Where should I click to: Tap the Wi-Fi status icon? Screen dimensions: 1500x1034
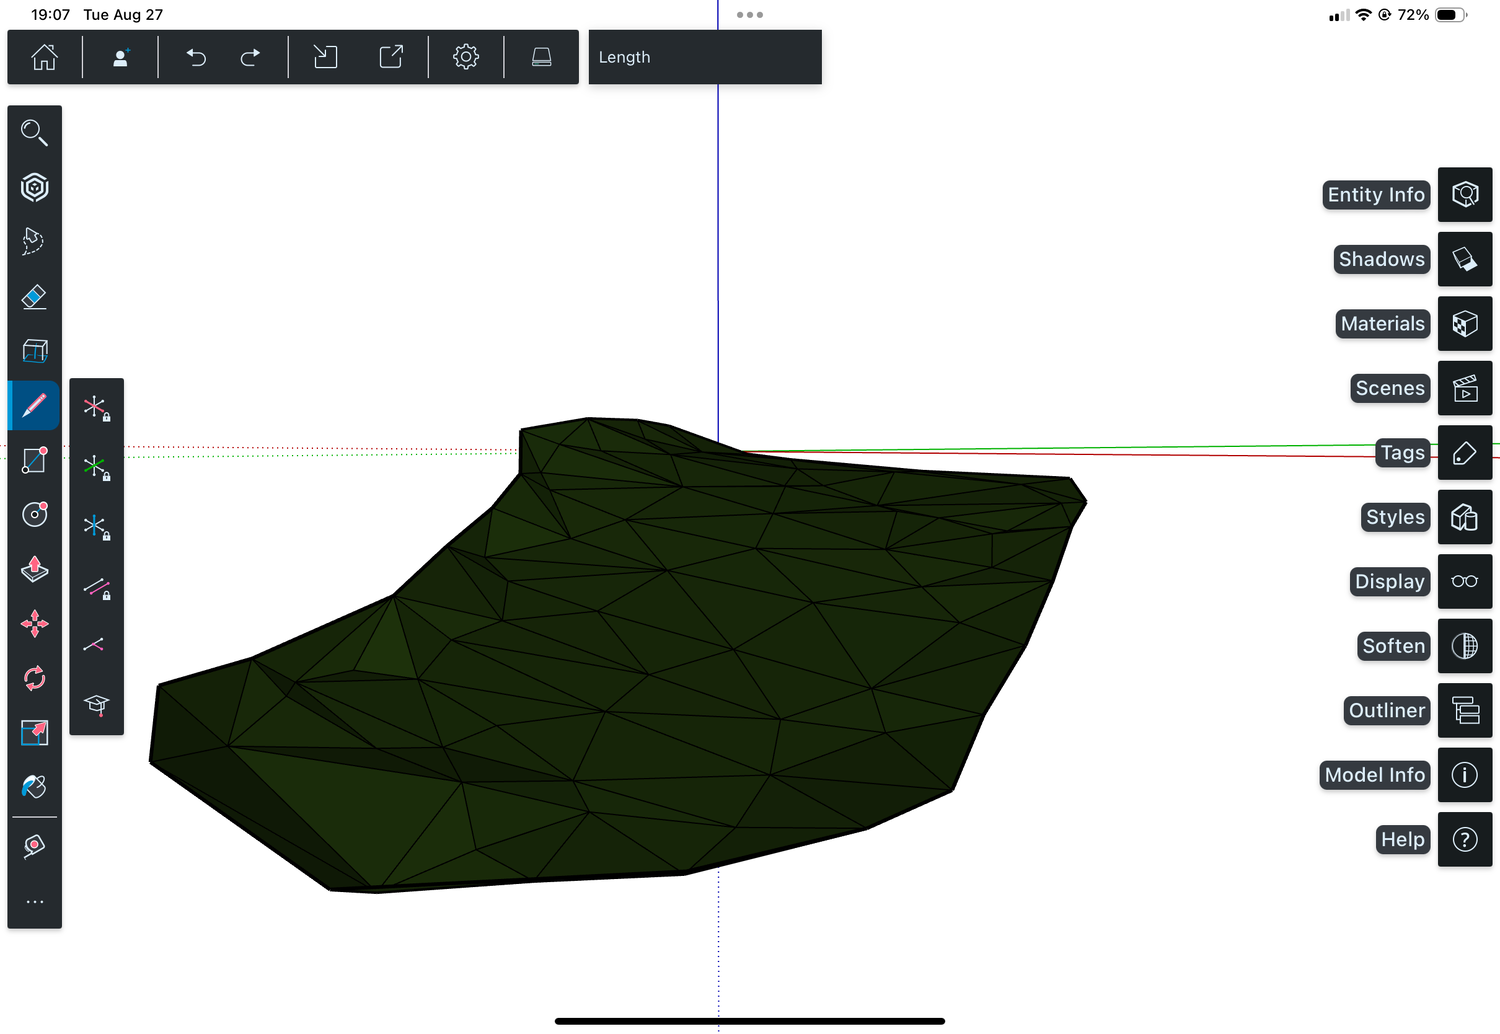pos(1364,15)
